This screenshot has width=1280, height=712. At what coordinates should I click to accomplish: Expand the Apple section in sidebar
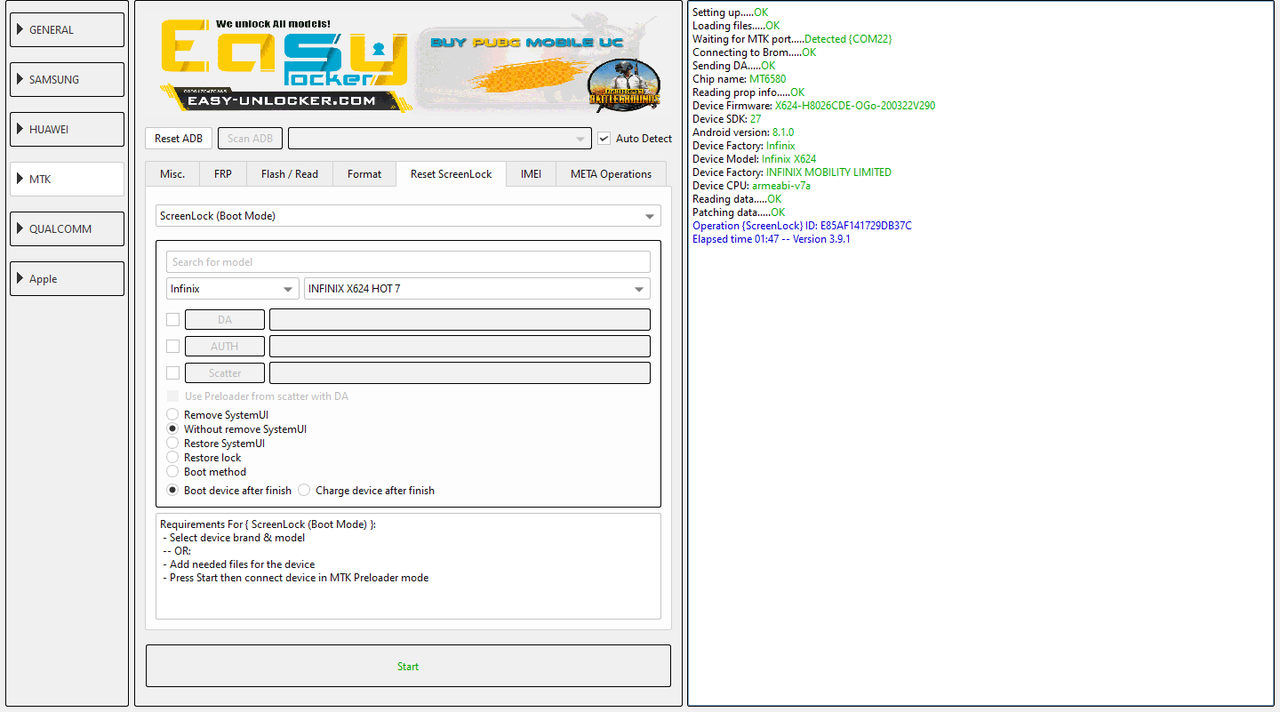pyautogui.click(x=67, y=279)
